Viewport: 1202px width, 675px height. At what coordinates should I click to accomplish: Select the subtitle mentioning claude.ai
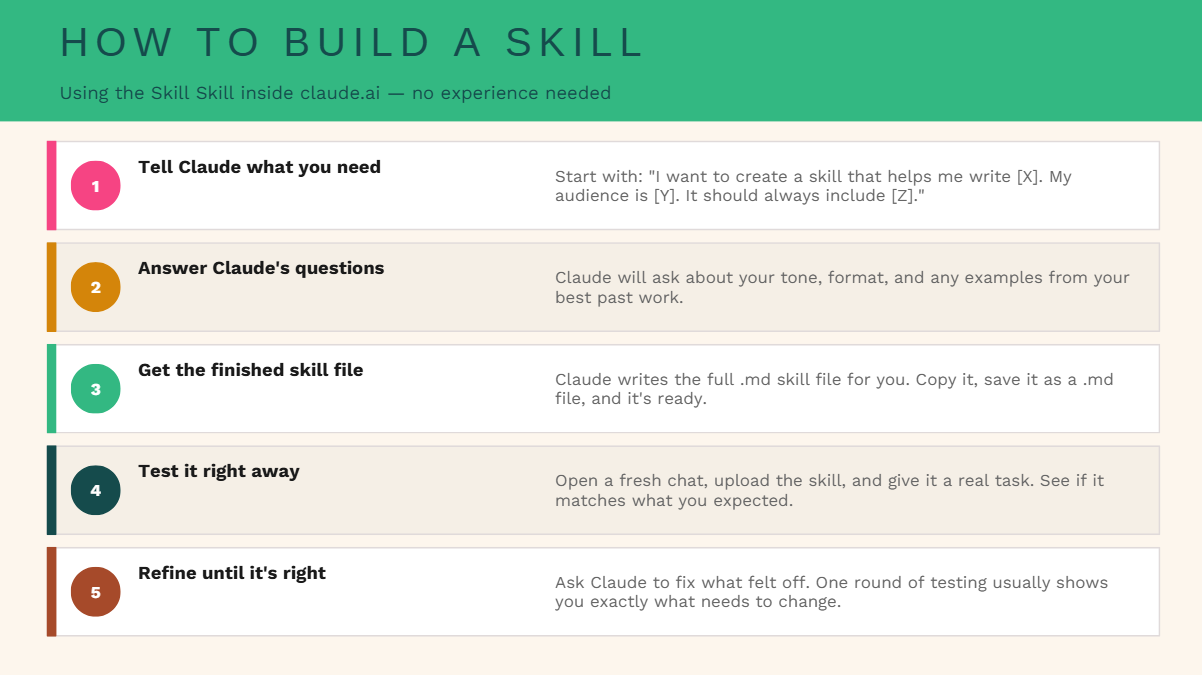click(335, 93)
